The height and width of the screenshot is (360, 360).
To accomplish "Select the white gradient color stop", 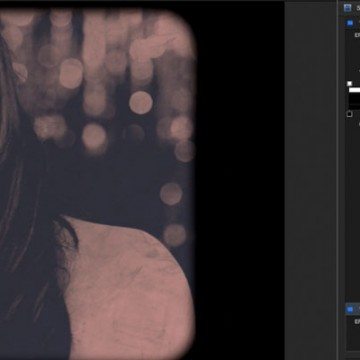I will pos(349,84).
